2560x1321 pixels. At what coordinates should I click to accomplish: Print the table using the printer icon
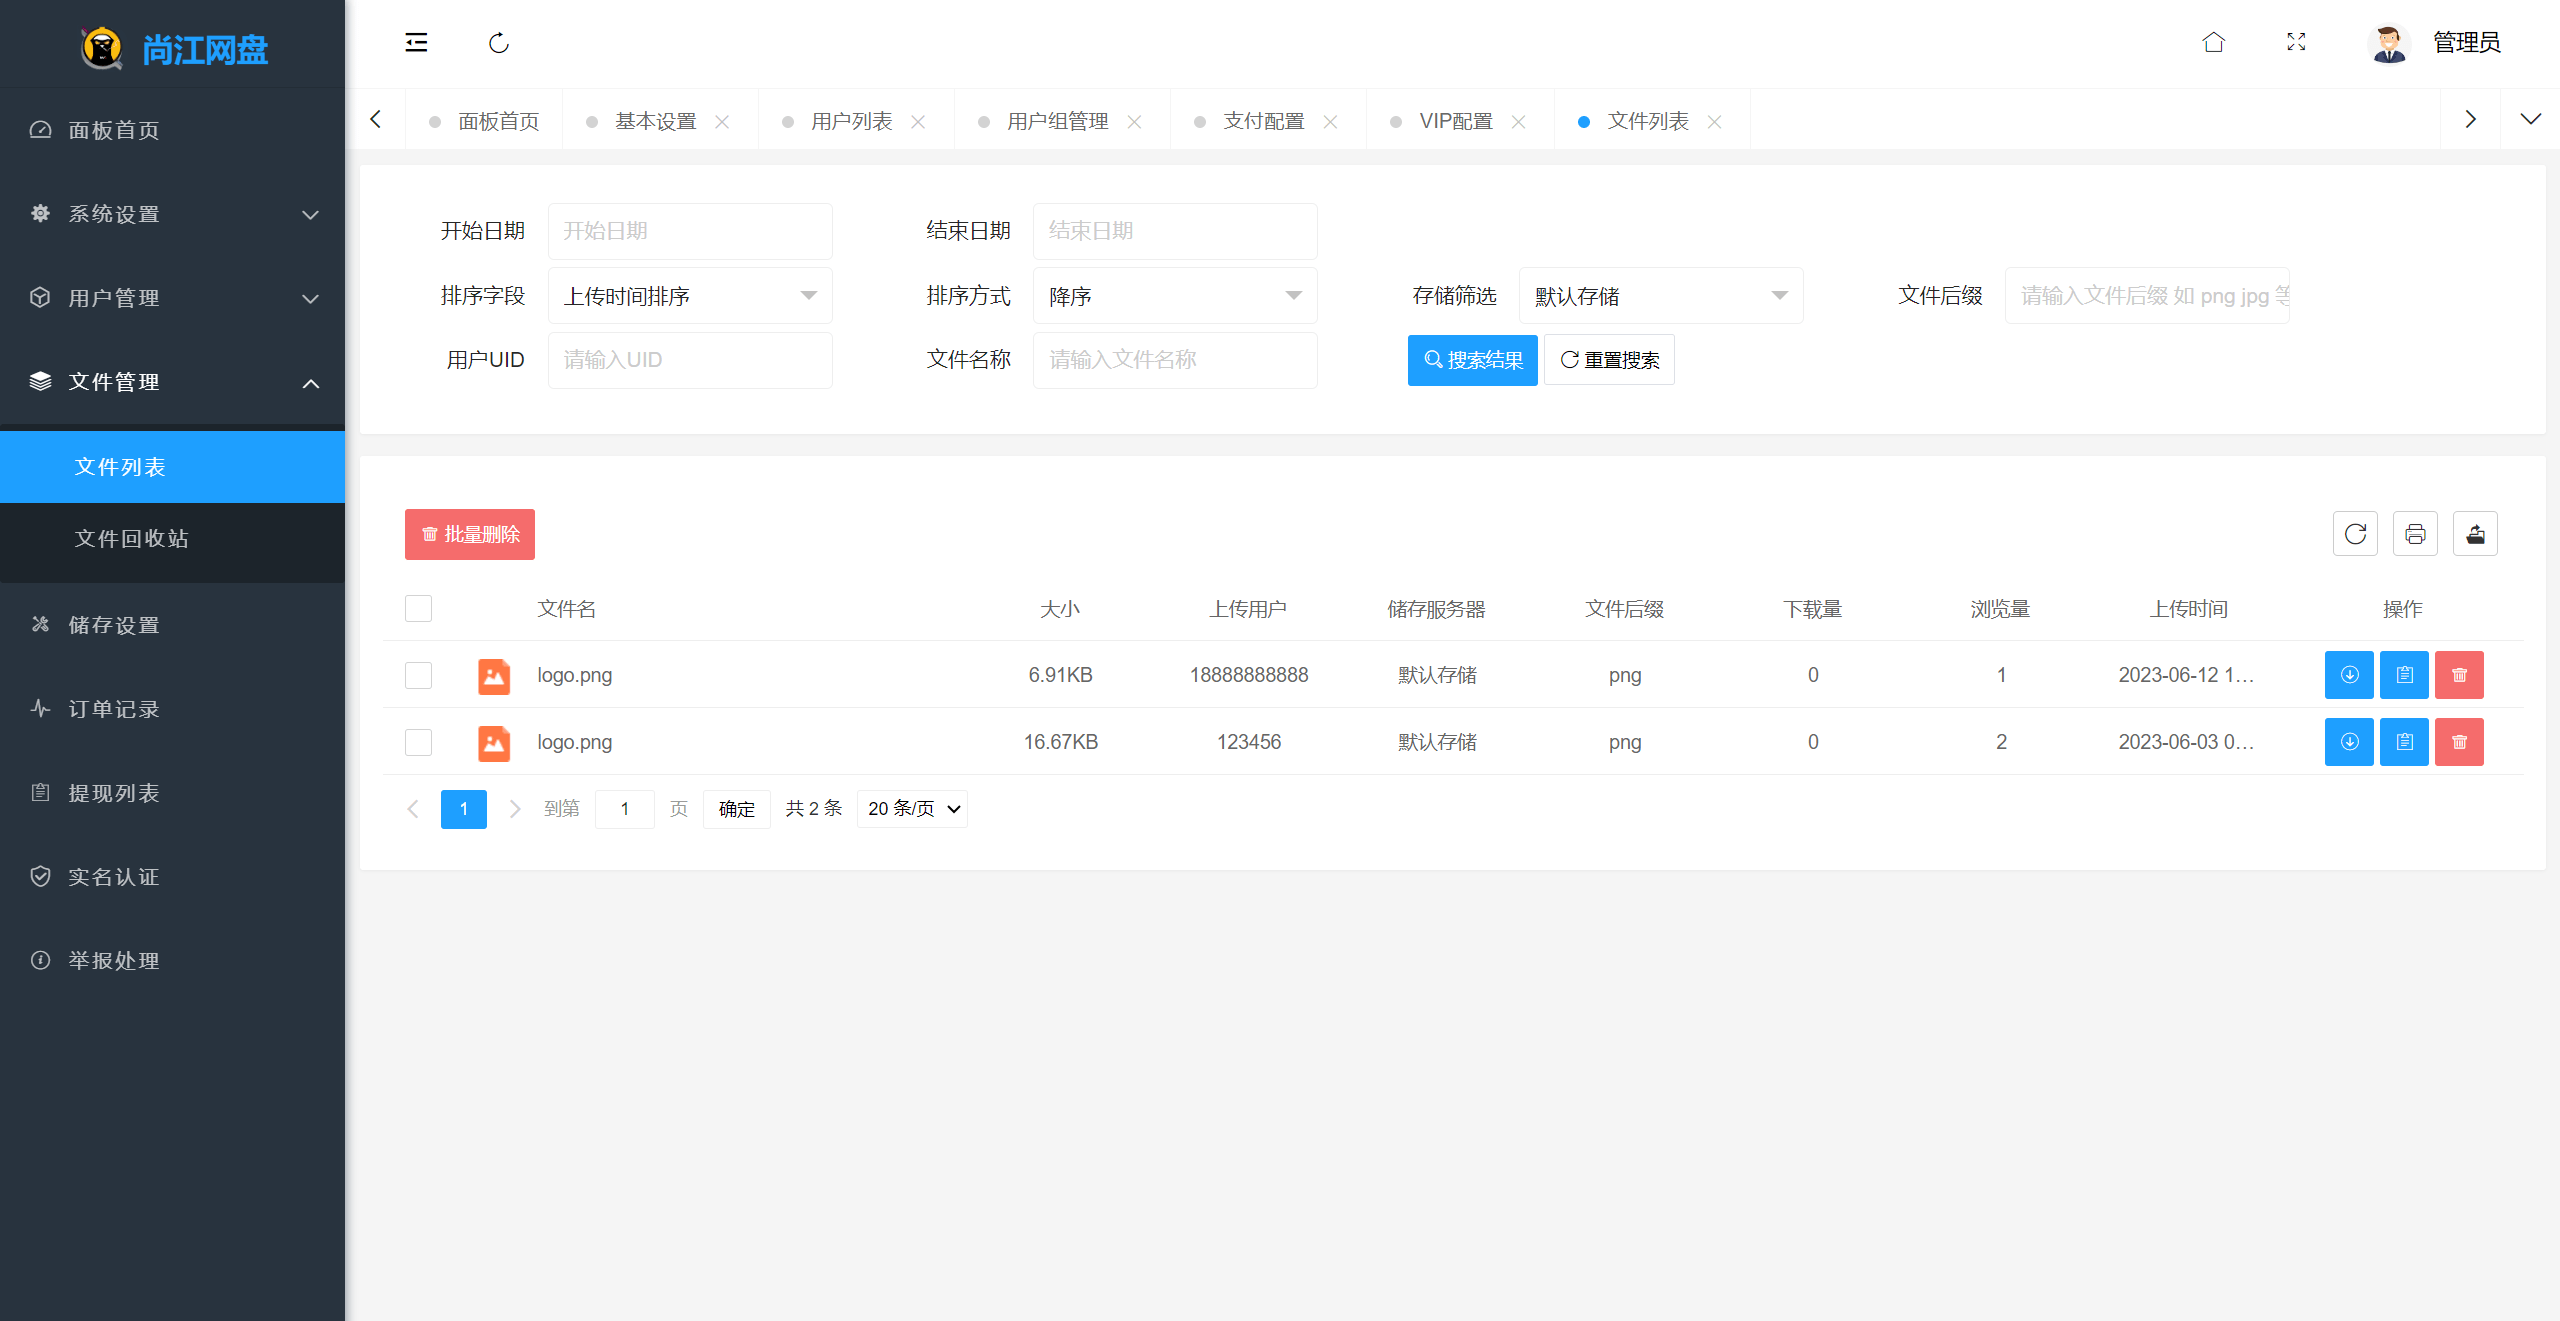tap(2415, 534)
